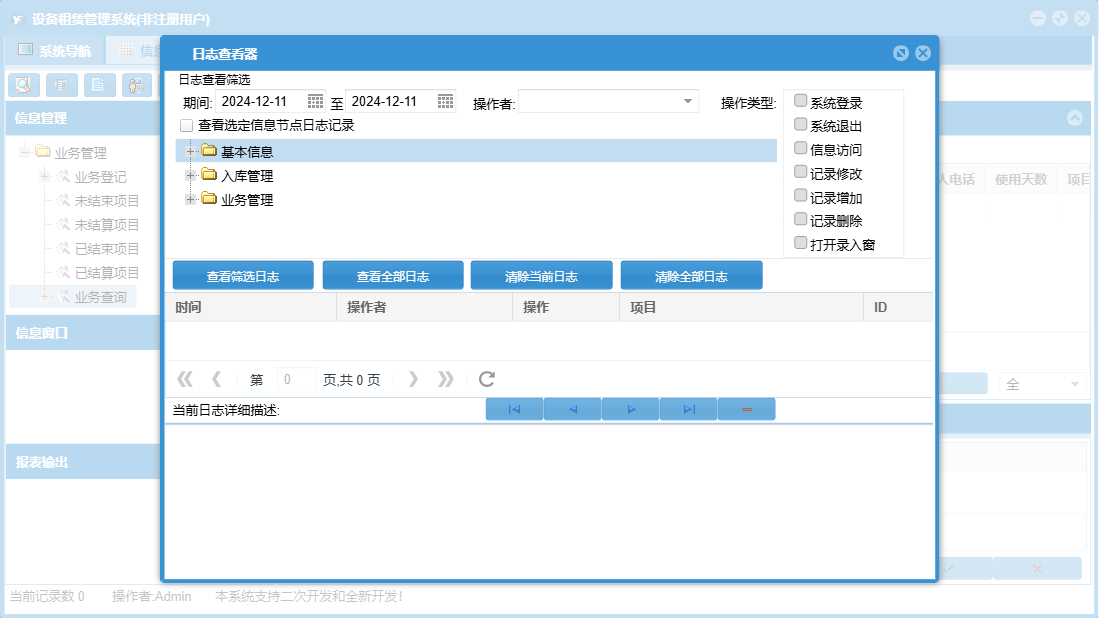Jump to last log record button

click(x=688, y=409)
